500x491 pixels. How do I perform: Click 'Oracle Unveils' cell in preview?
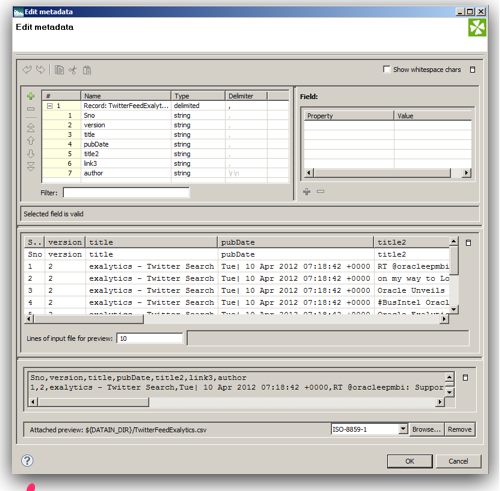411,290
